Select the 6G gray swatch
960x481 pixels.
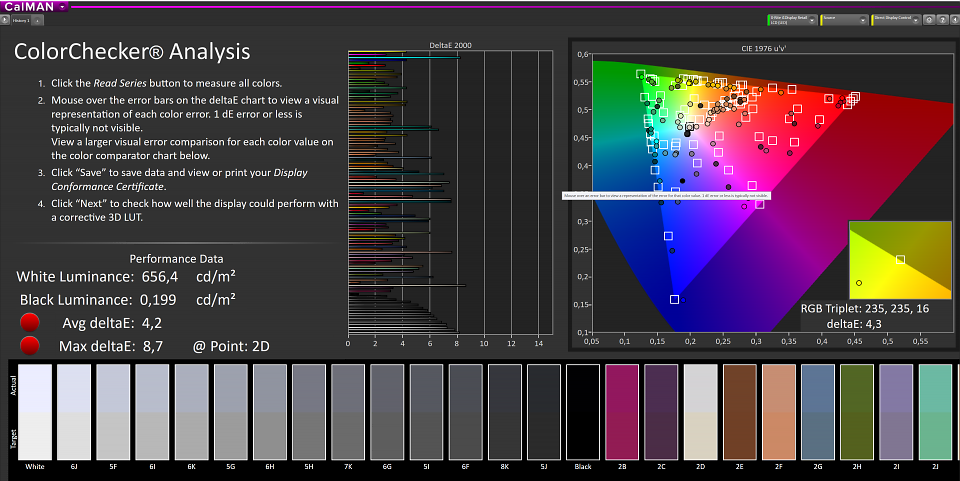(x=387, y=412)
